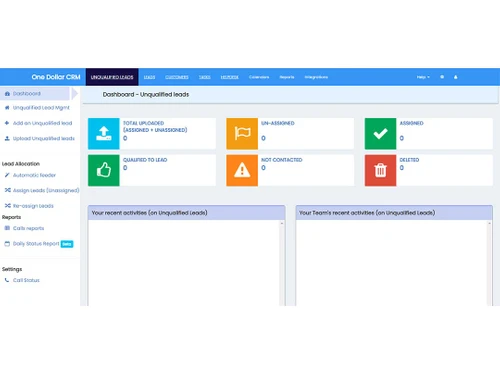Click the green Qualified to Lead thumbs-up icon
Image resolution: width=500 pixels, height=375 pixels.
coord(104,170)
